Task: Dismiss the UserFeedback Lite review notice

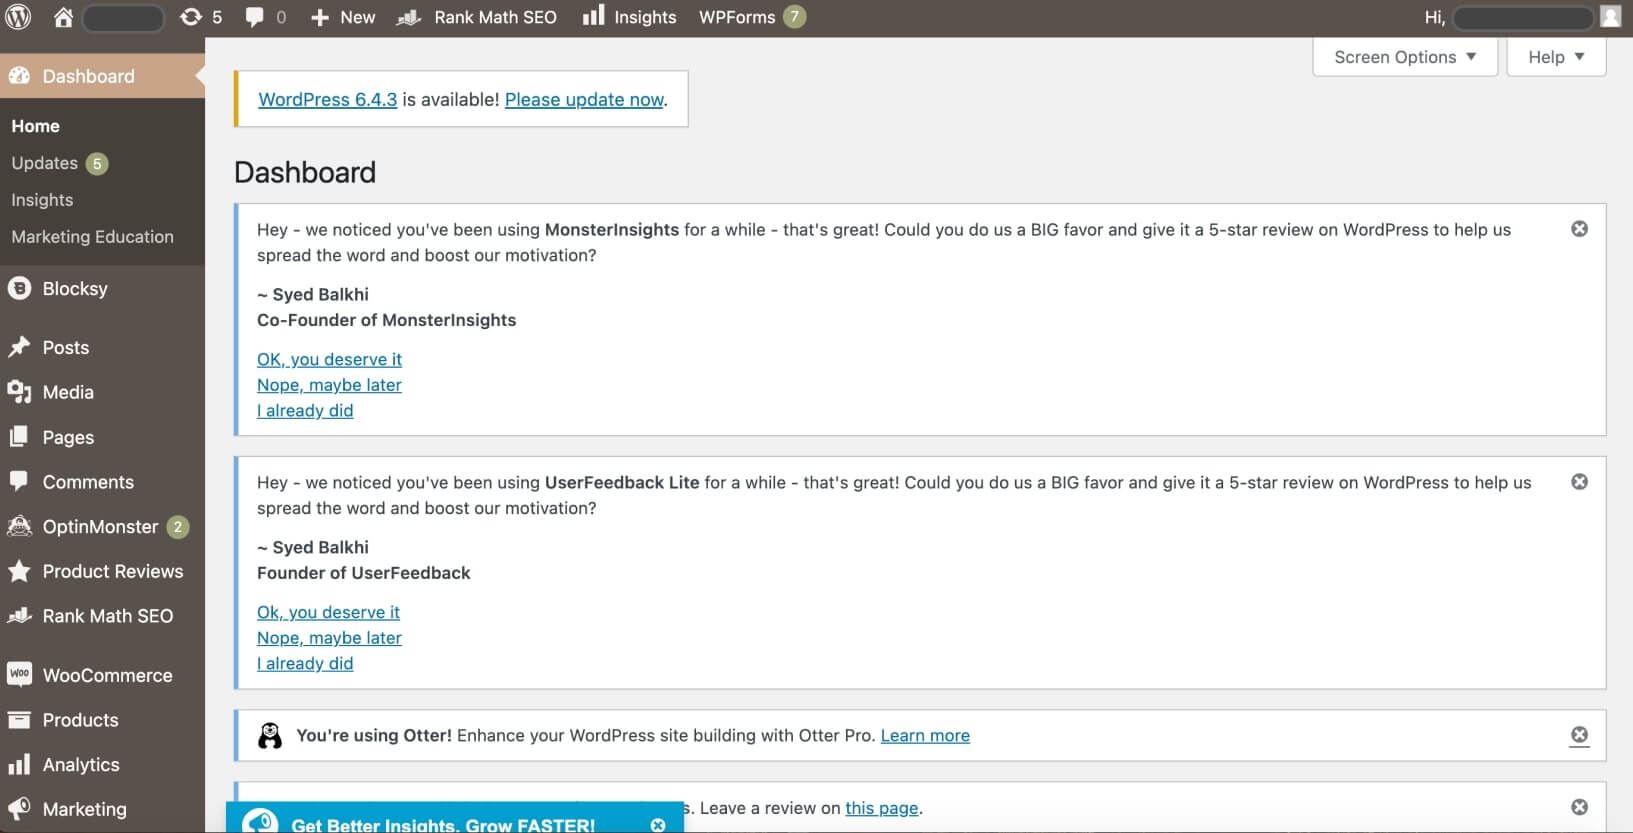Action: point(1579,482)
